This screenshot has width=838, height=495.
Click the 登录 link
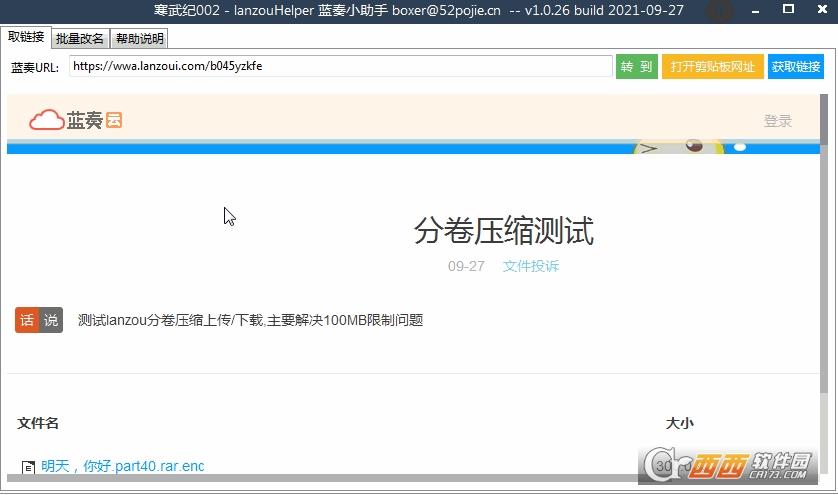[x=778, y=121]
